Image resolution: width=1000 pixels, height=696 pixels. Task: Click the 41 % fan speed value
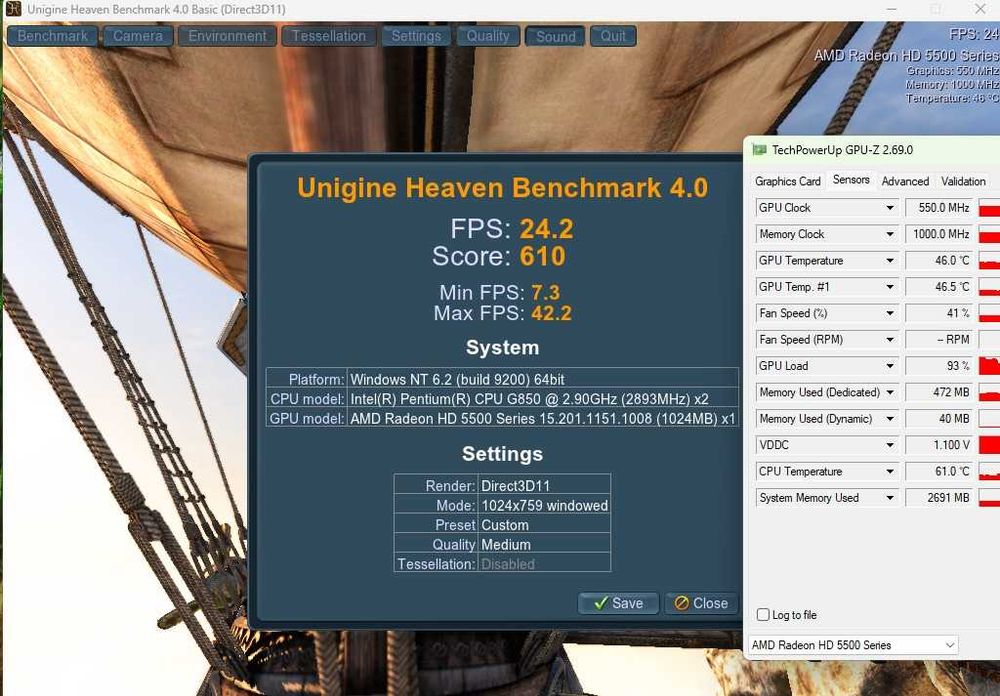pyautogui.click(x=939, y=313)
